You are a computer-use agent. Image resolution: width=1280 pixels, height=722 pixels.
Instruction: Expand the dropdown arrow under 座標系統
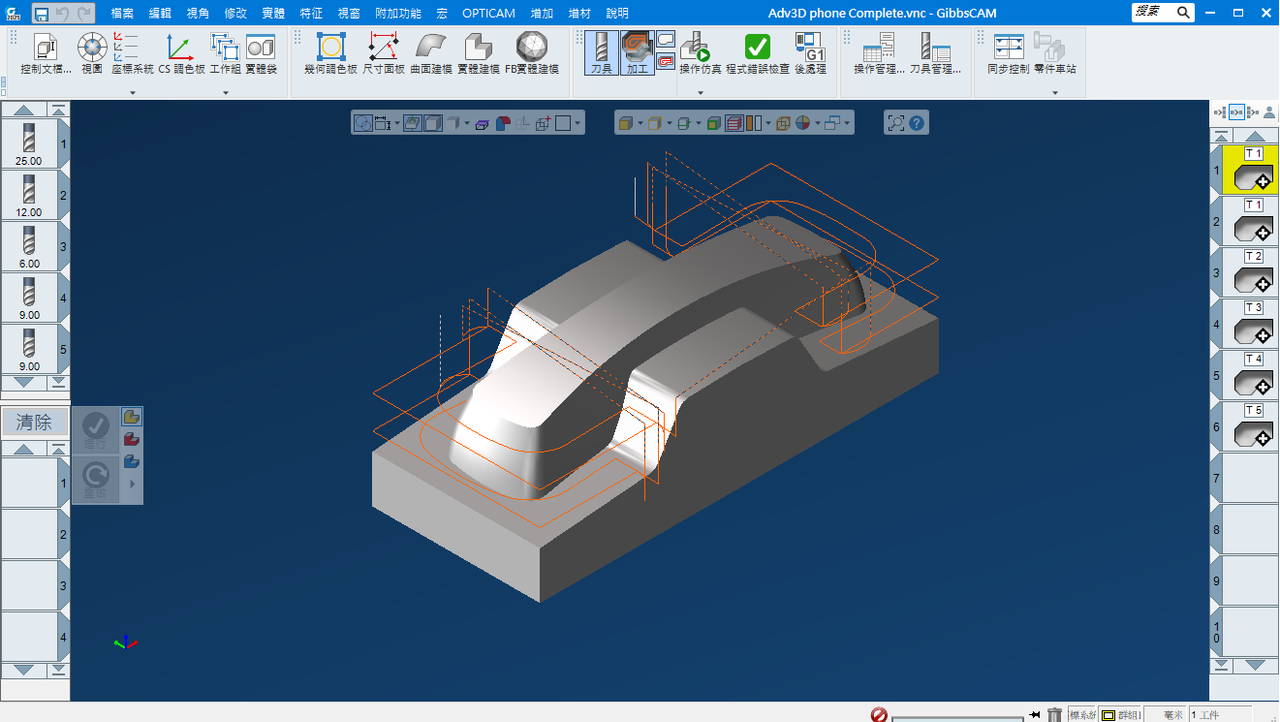pyautogui.click(x=132, y=92)
